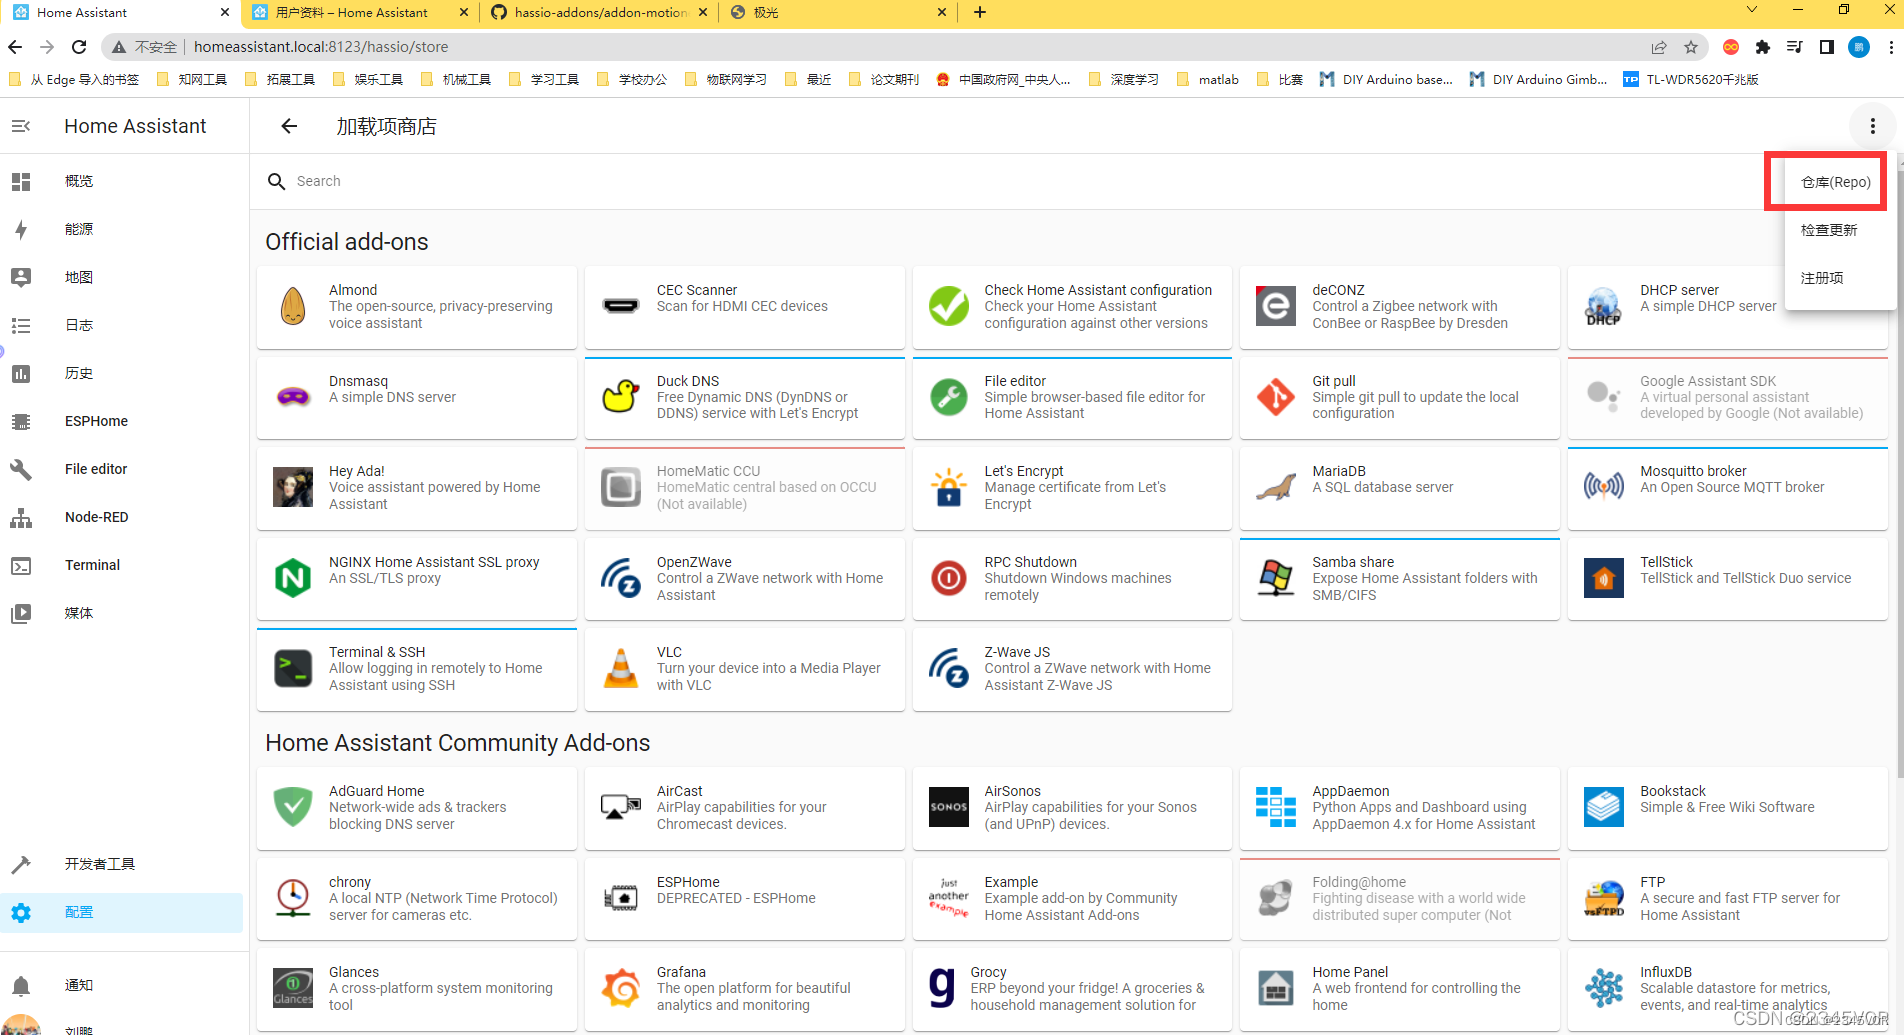This screenshot has width=1904, height=1035.
Task: Switch to the 极光 browser tab
Action: [x=838, y=13]
